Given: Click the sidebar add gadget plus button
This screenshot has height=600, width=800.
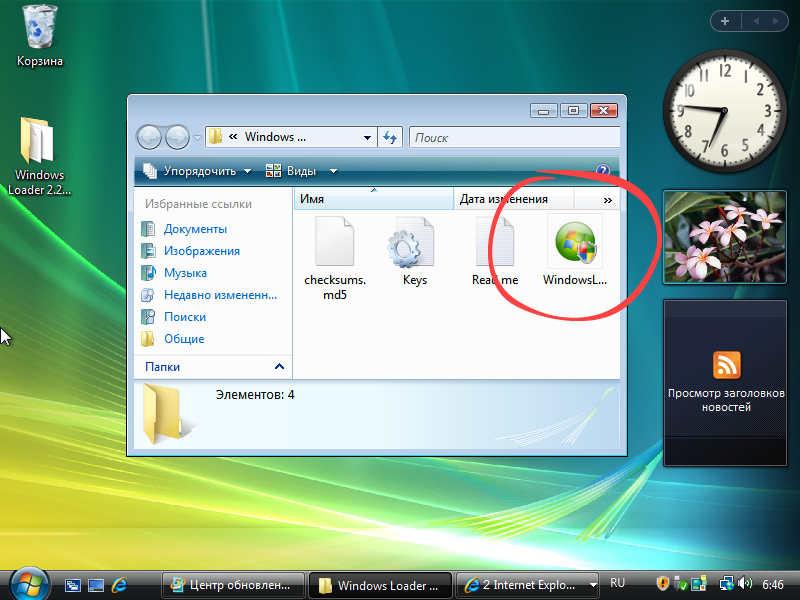Looking at the screenshot, I should 725,21.
